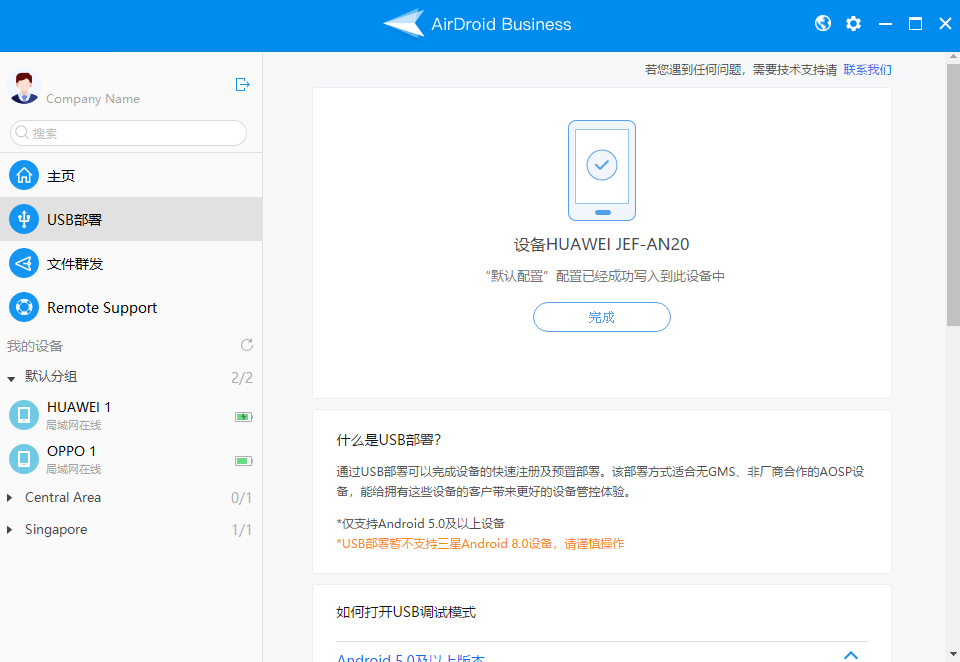Click the *仅支持Android 5.0及以上设备 note
The width and height of the screenshot is (960, 662).
[x=421, y=524]
